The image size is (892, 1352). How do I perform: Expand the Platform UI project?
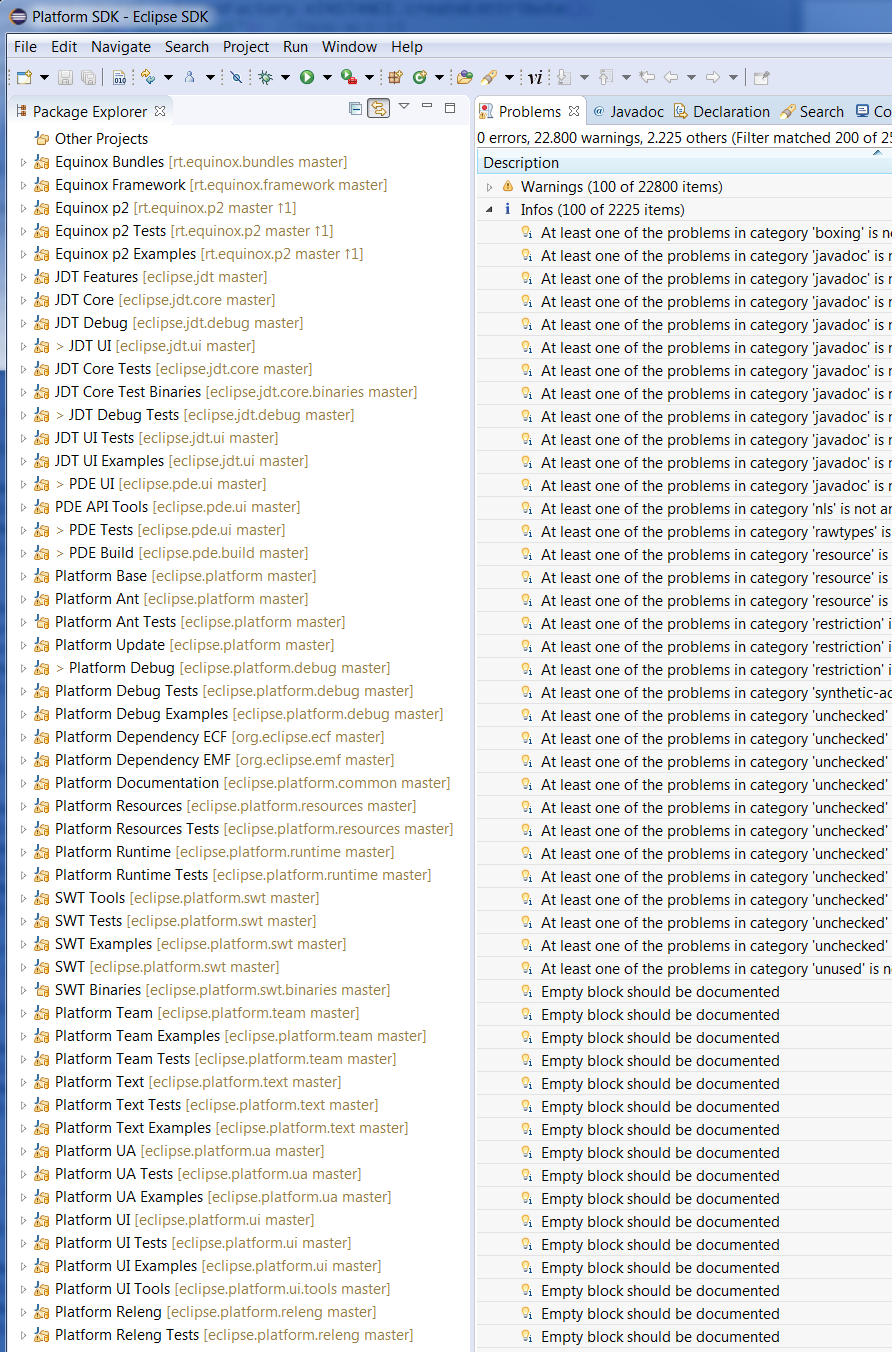tap(25, 1220)
